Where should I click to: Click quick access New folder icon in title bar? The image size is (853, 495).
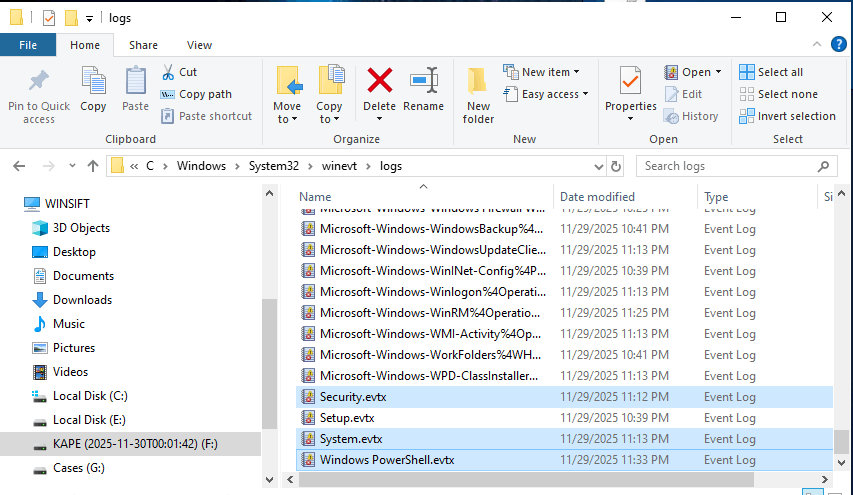pos(71,18)
